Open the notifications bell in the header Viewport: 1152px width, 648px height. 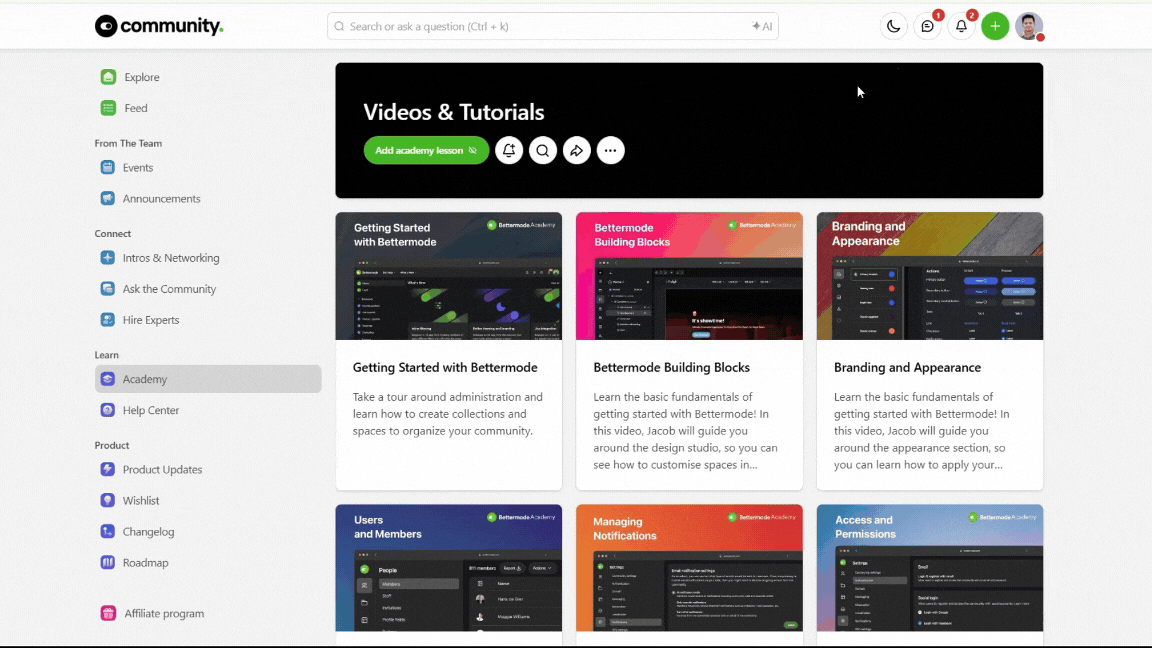tap(961, 27)
